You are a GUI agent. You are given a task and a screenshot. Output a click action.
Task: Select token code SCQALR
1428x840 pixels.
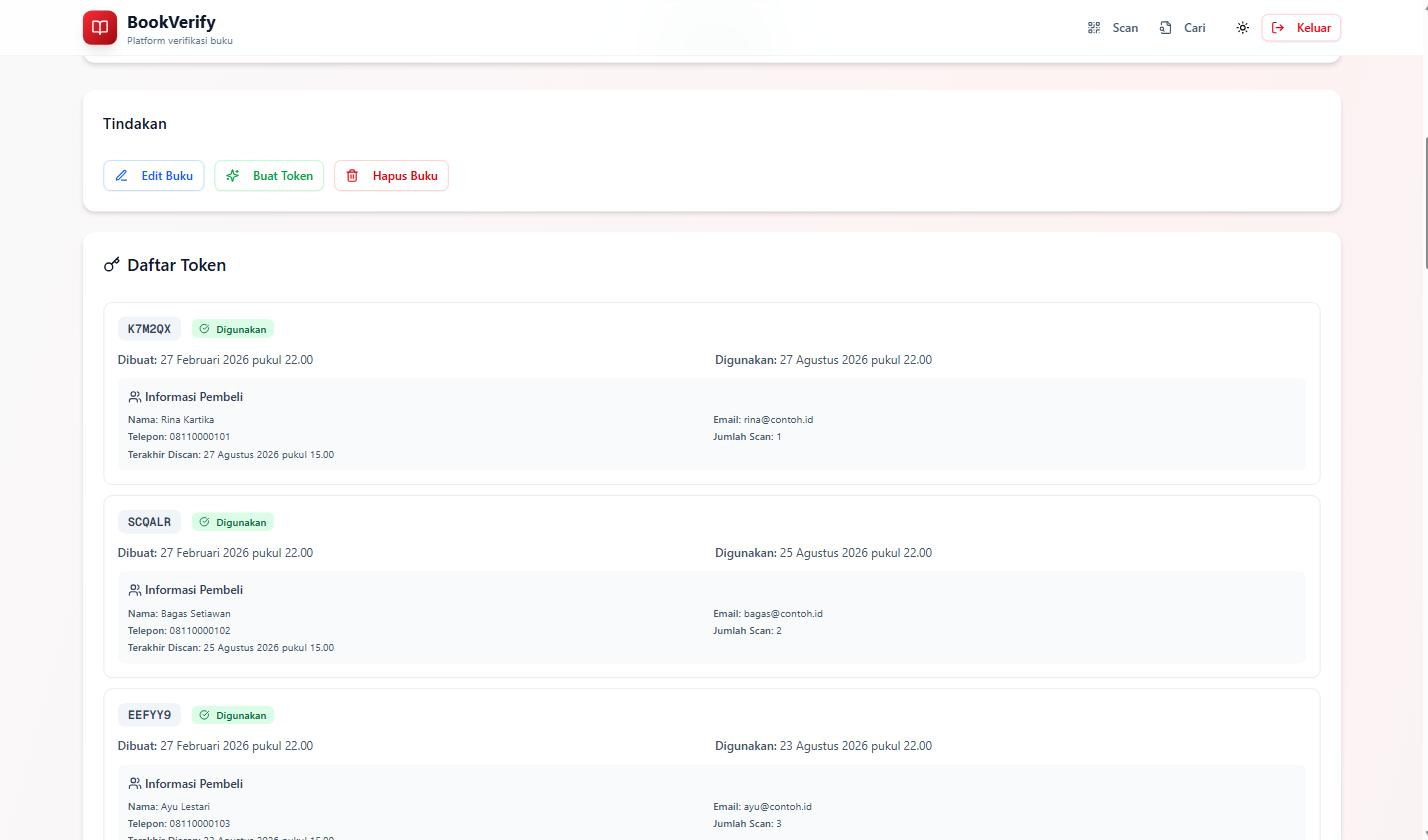[149, 522]
